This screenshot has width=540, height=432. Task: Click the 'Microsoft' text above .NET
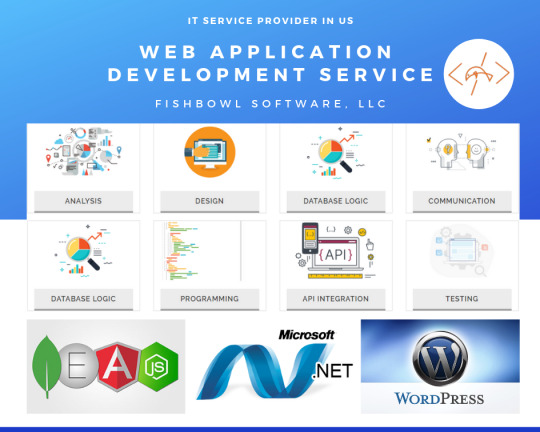(307, 335)
